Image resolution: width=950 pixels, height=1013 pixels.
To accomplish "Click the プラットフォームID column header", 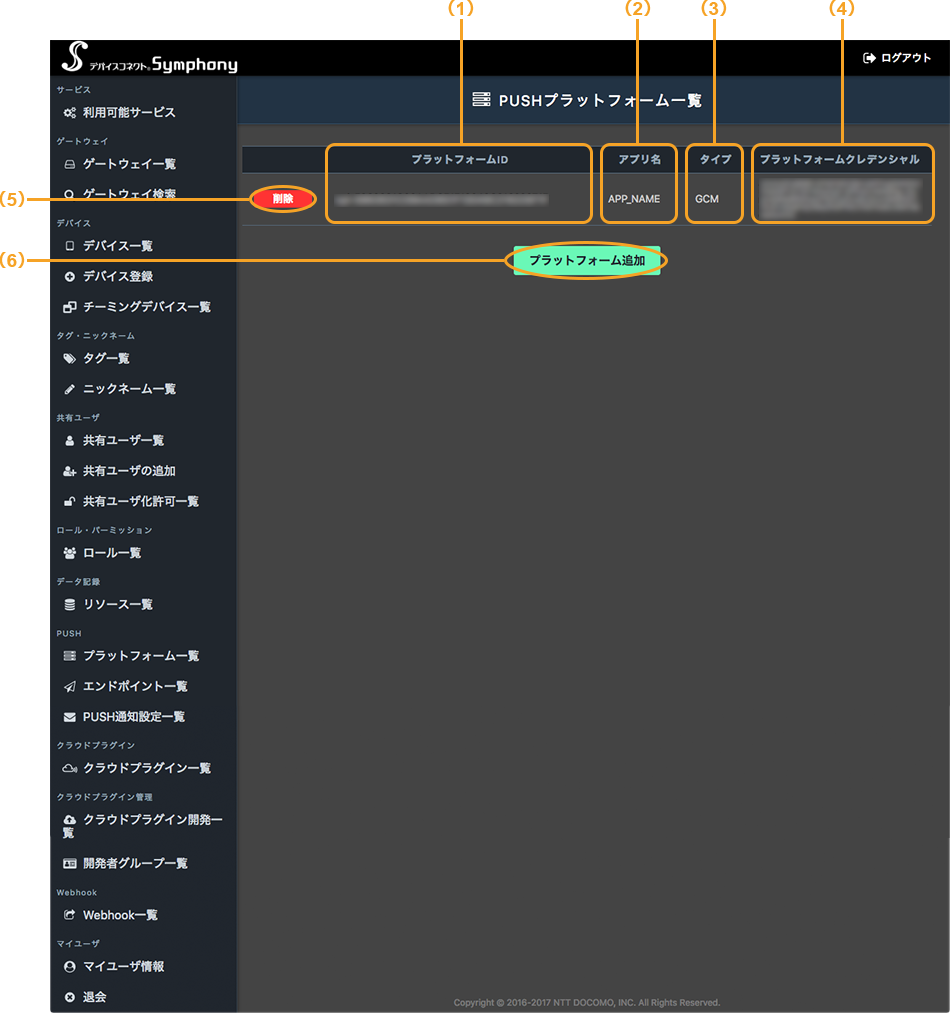I will pos(459,160).
